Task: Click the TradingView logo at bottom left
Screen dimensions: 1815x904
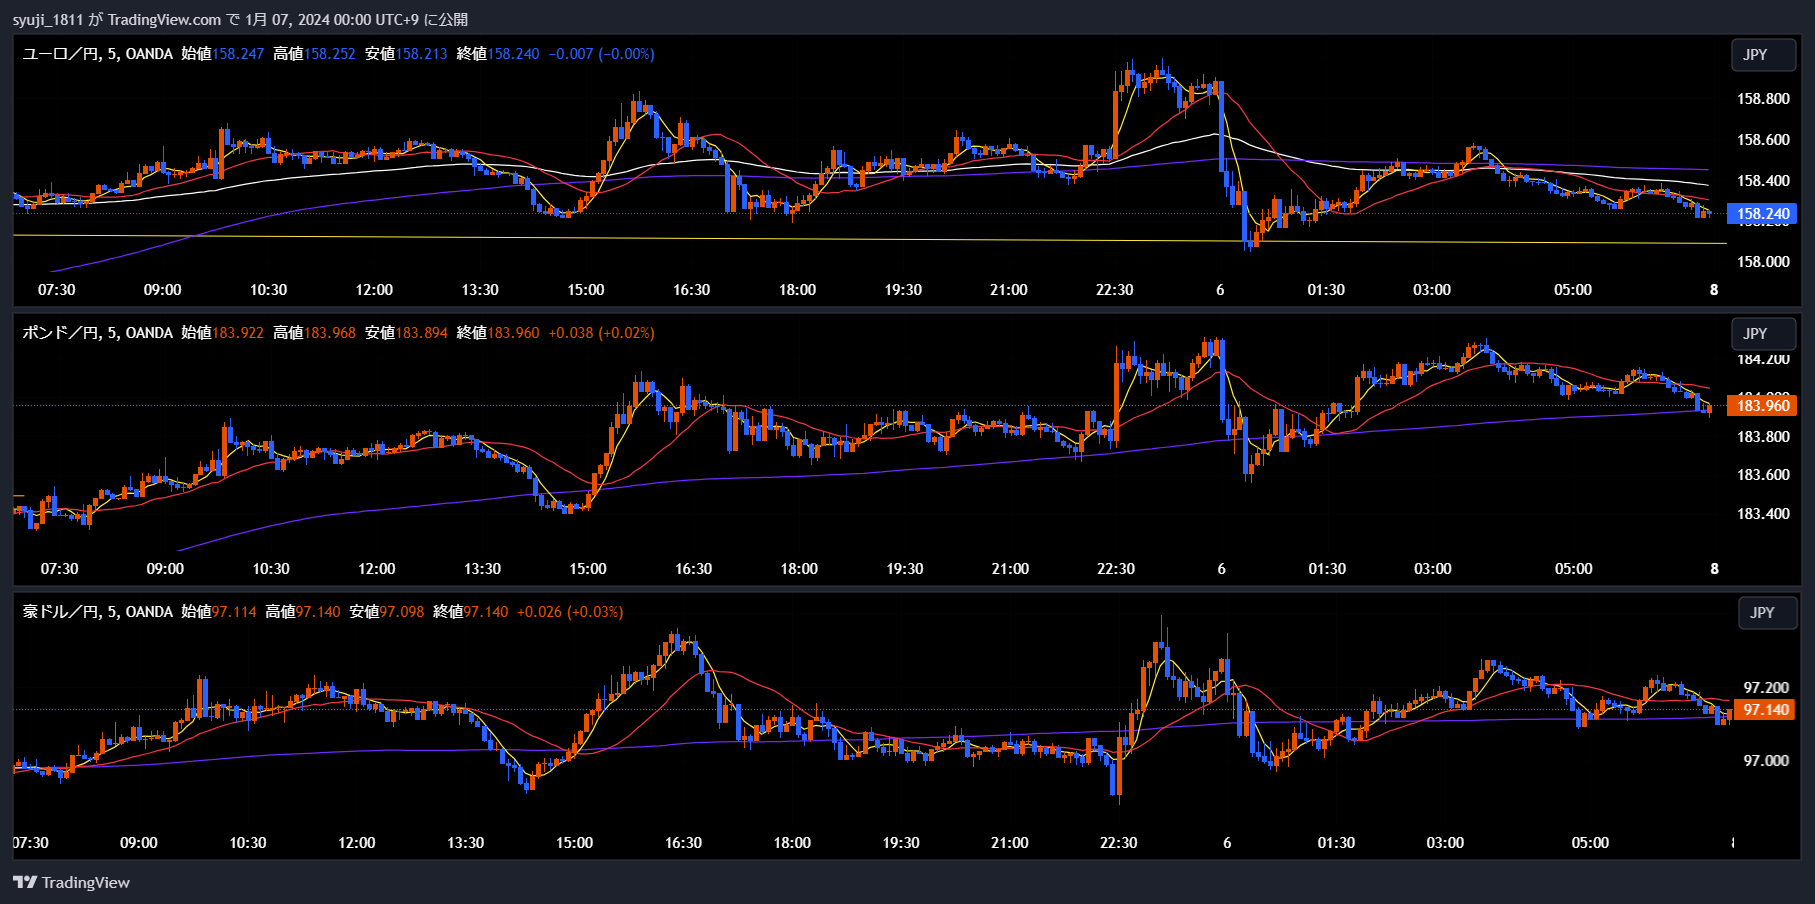Action: (71, 882)
